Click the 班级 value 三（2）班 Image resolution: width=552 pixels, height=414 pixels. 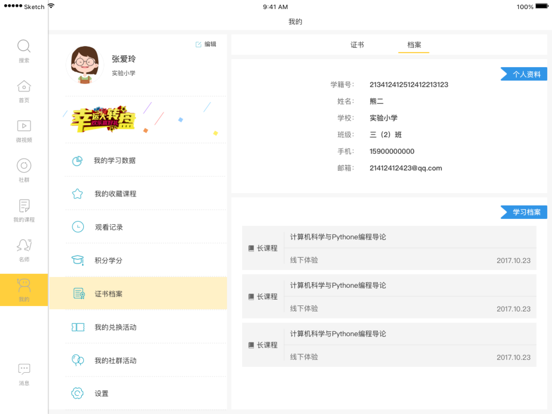pos(385,134)
